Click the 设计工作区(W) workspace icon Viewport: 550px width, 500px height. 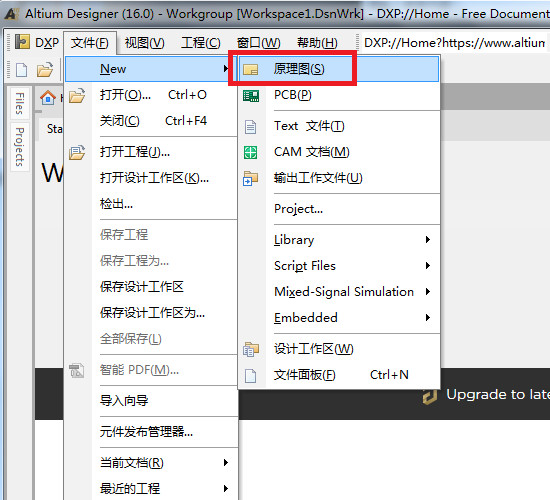(250, 349)
